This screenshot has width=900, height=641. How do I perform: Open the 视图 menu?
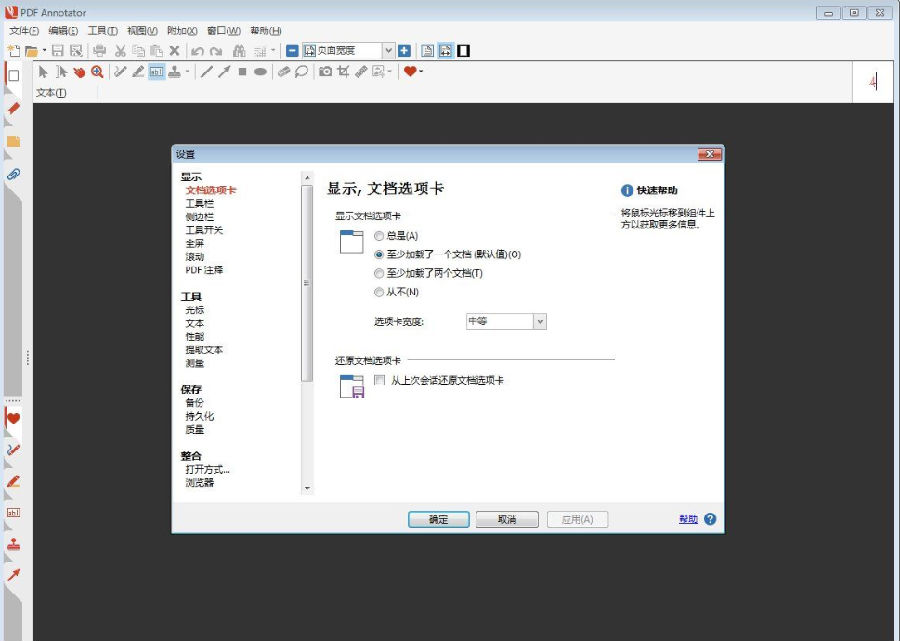click(140, 30)
